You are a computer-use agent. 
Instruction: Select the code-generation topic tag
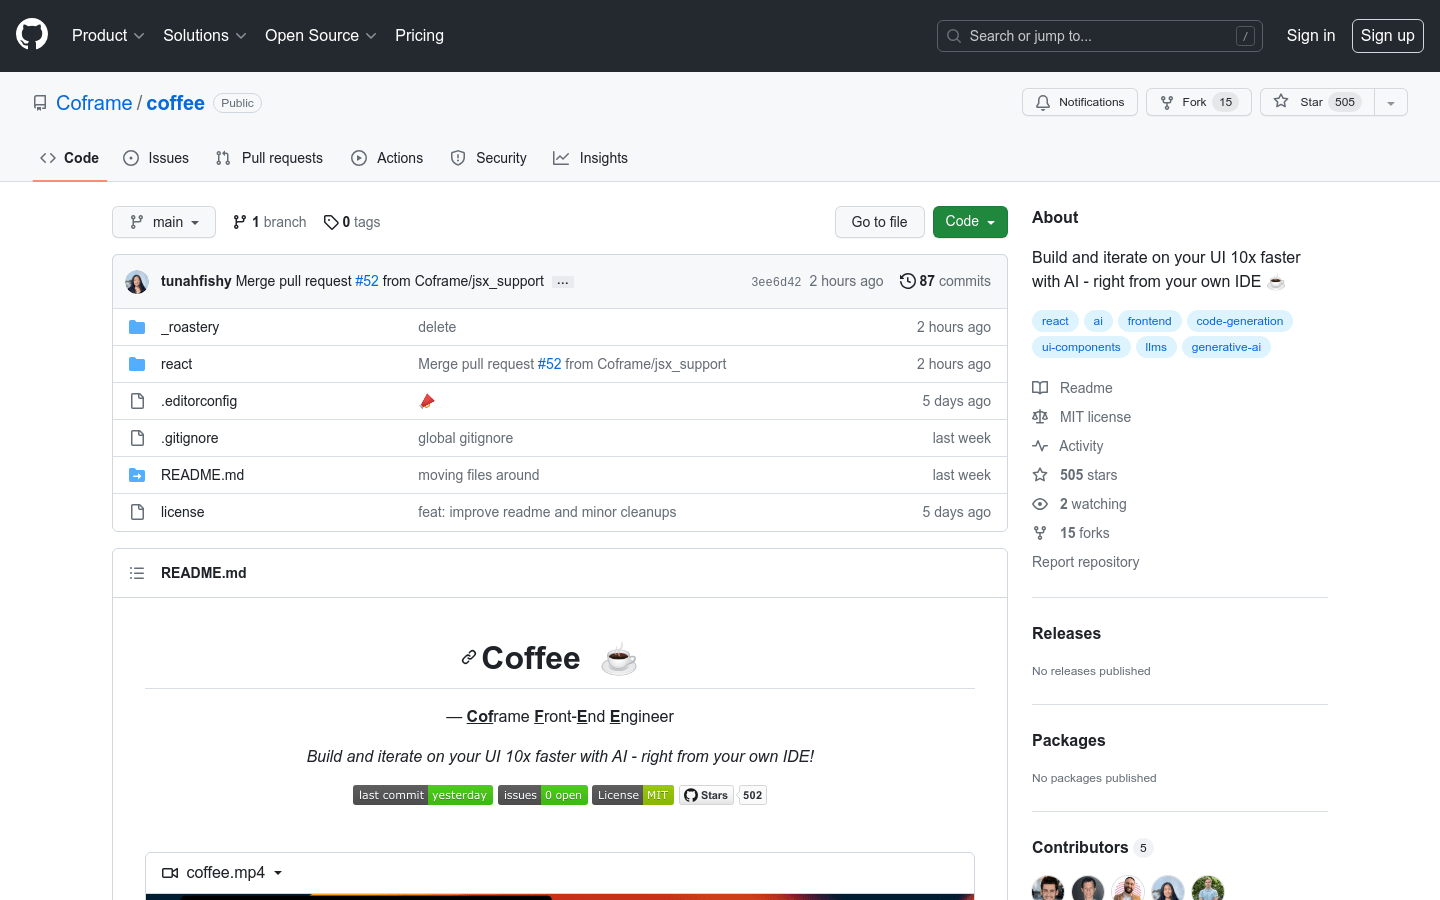click(x=1239, y=321)
